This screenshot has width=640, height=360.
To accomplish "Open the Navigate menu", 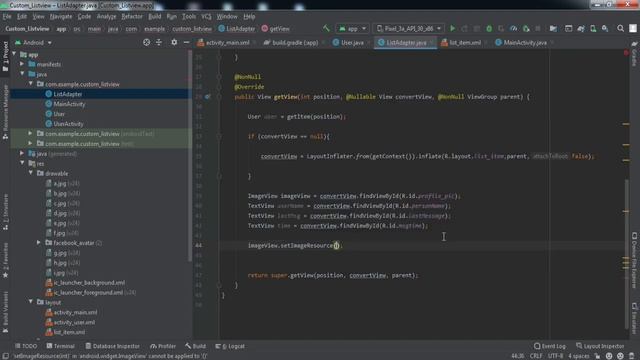I will tap(61, 16).
